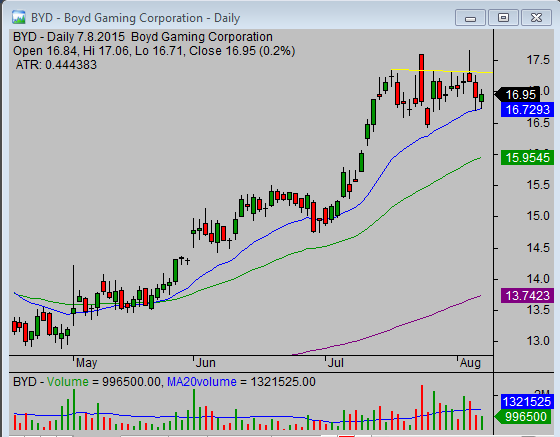The image size is (560, 437).
Task: Click the blue MA20volume label
Action: pyautogui.click(x=202, y=382)
